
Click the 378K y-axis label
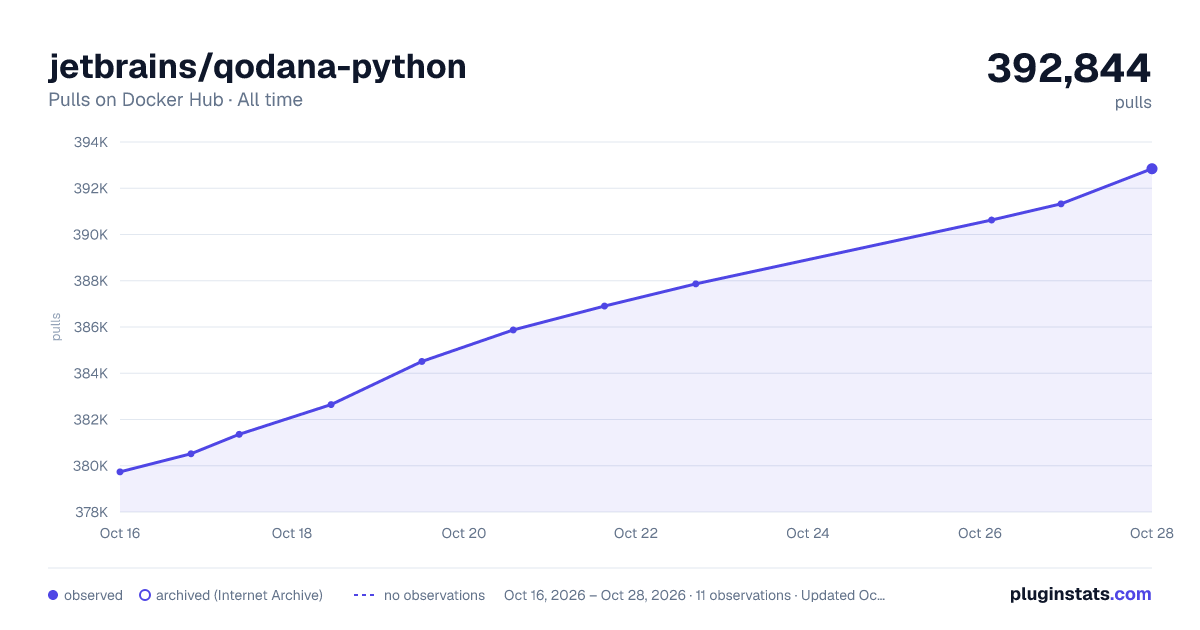click(x=90, y=512)
